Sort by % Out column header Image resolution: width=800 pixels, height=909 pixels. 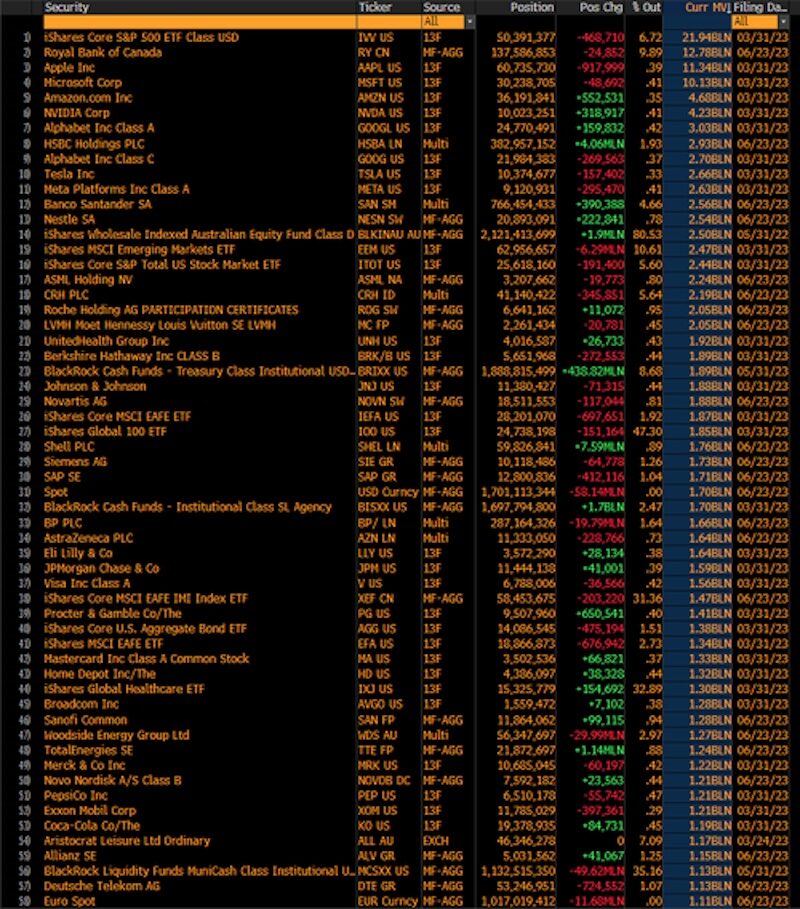tap(646, 7)
